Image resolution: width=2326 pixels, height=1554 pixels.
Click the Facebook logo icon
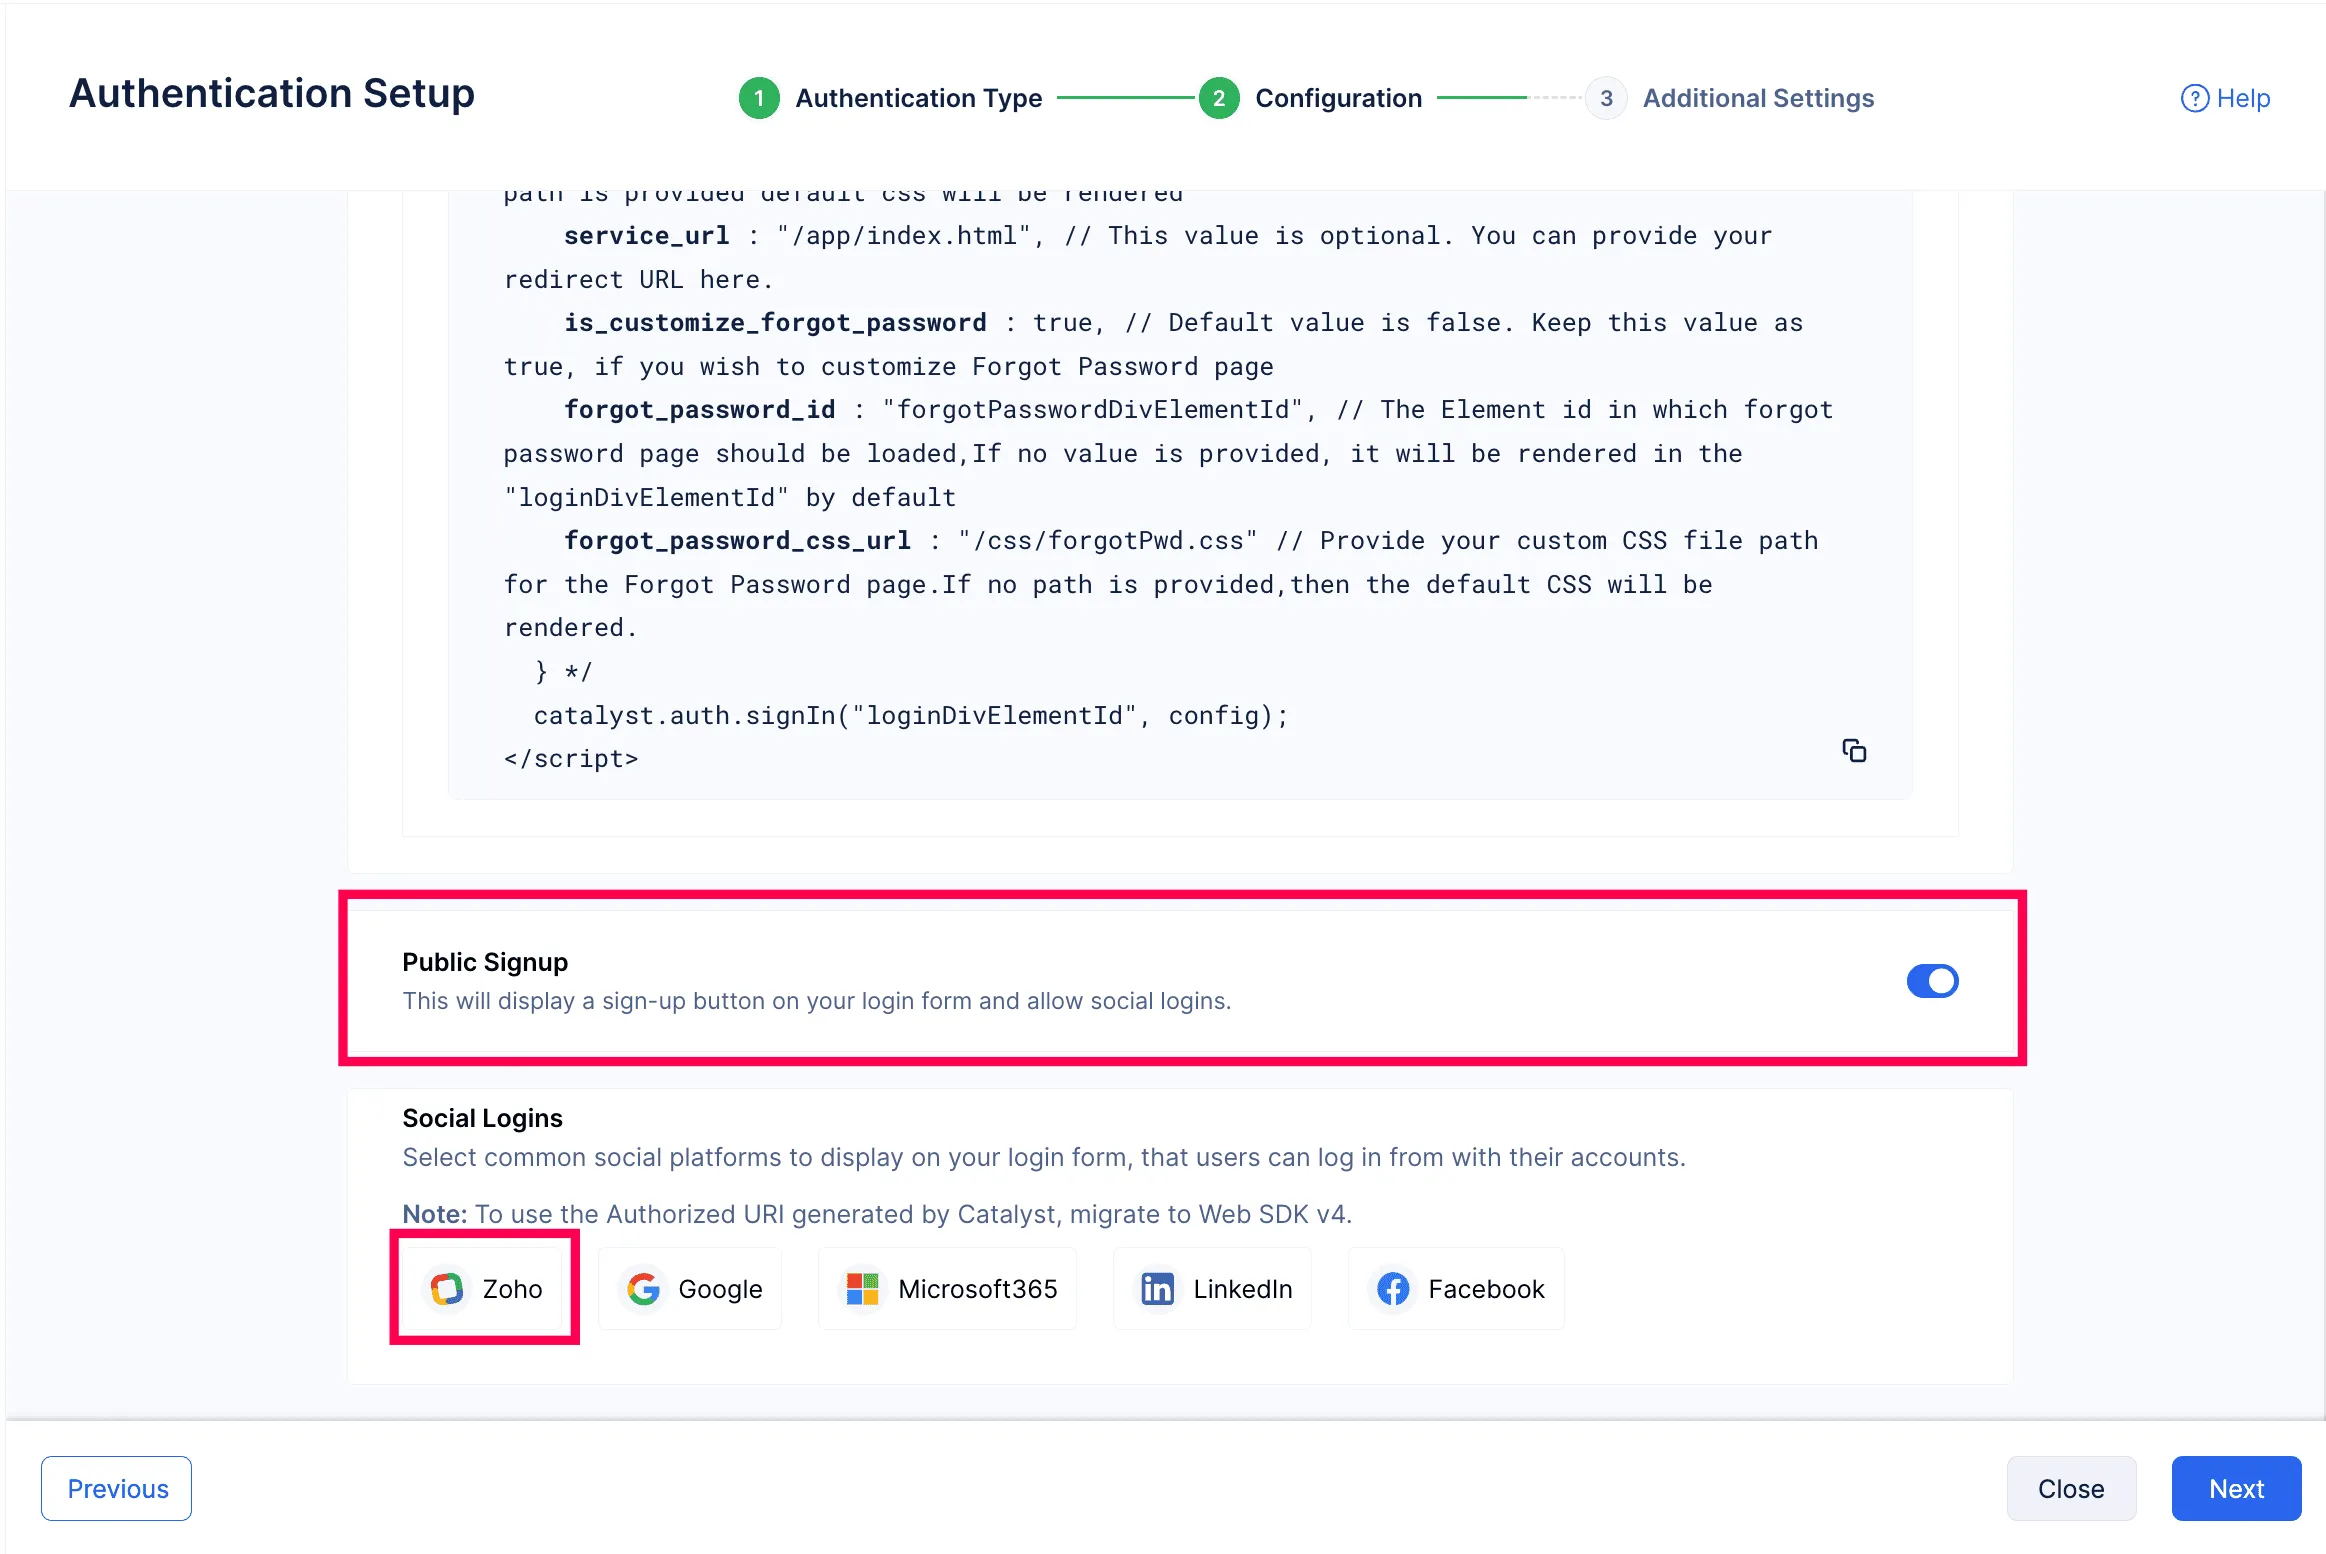1393,1289
